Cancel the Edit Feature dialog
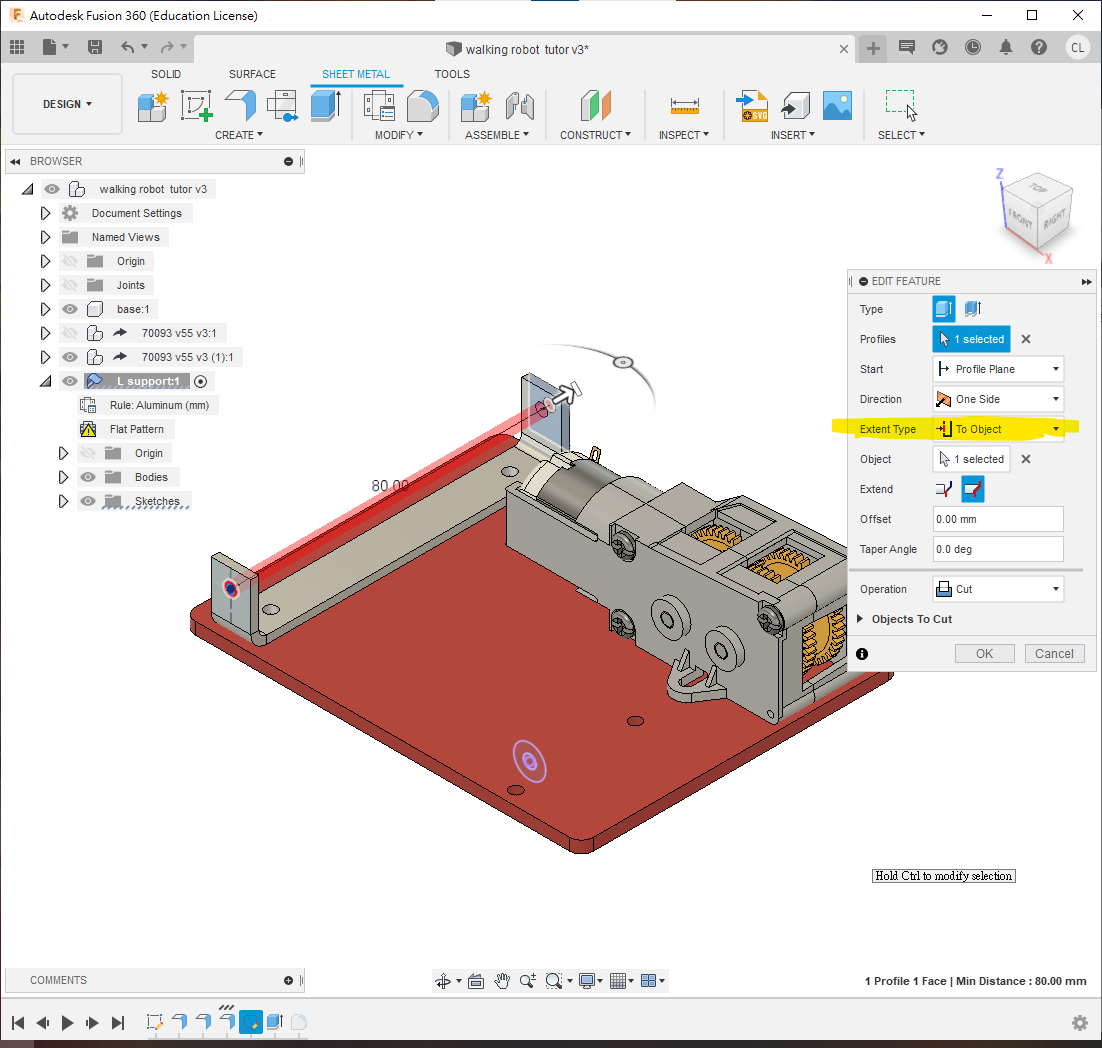1102x1048 pixels. tap(1054, 653)
